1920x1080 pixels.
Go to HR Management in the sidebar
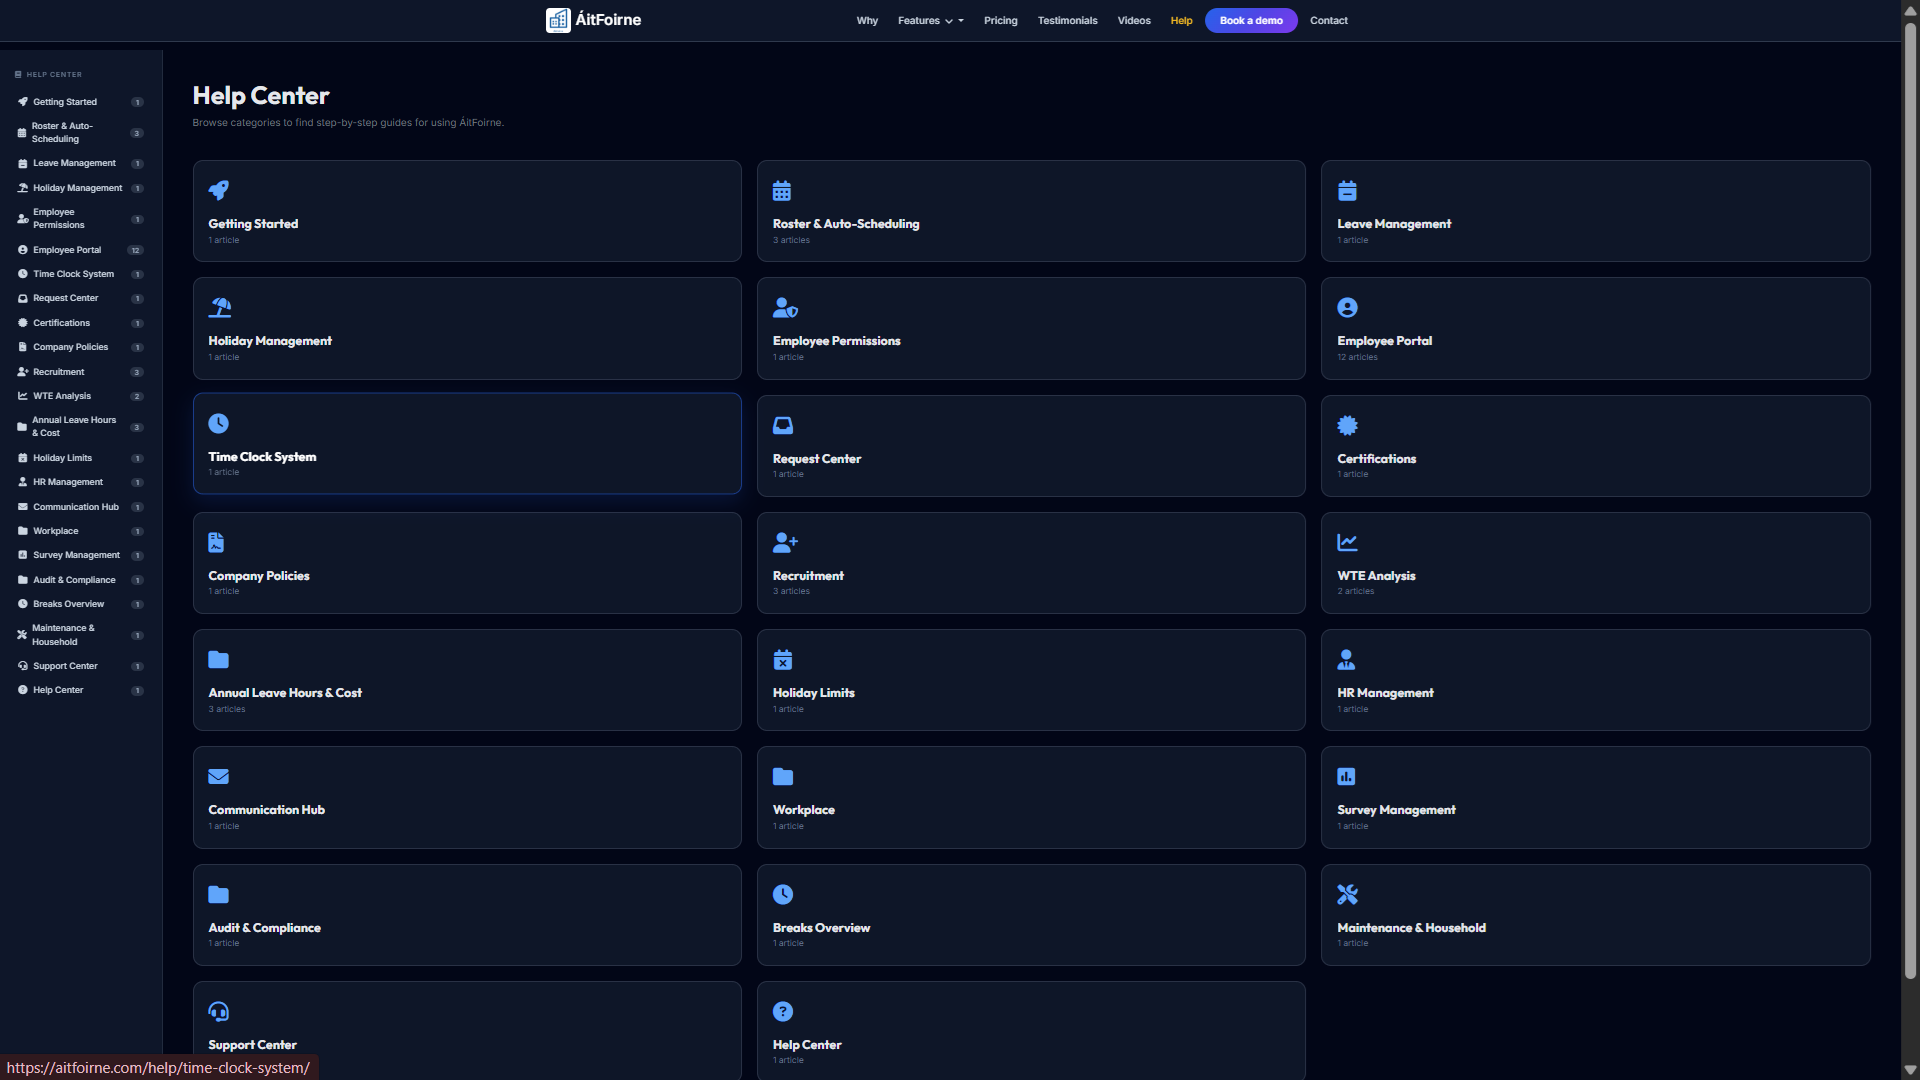point(81,482)
